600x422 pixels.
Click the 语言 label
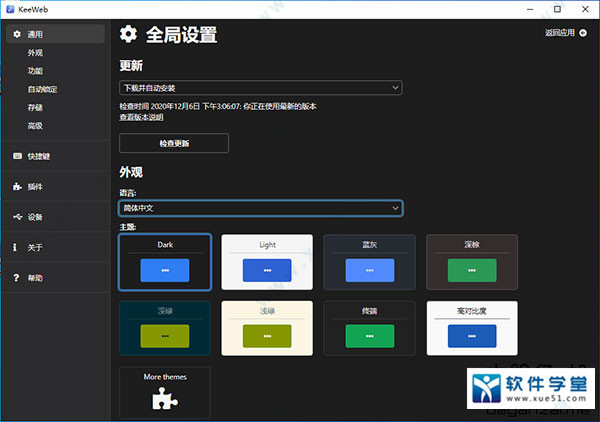[x=128, y=193]
